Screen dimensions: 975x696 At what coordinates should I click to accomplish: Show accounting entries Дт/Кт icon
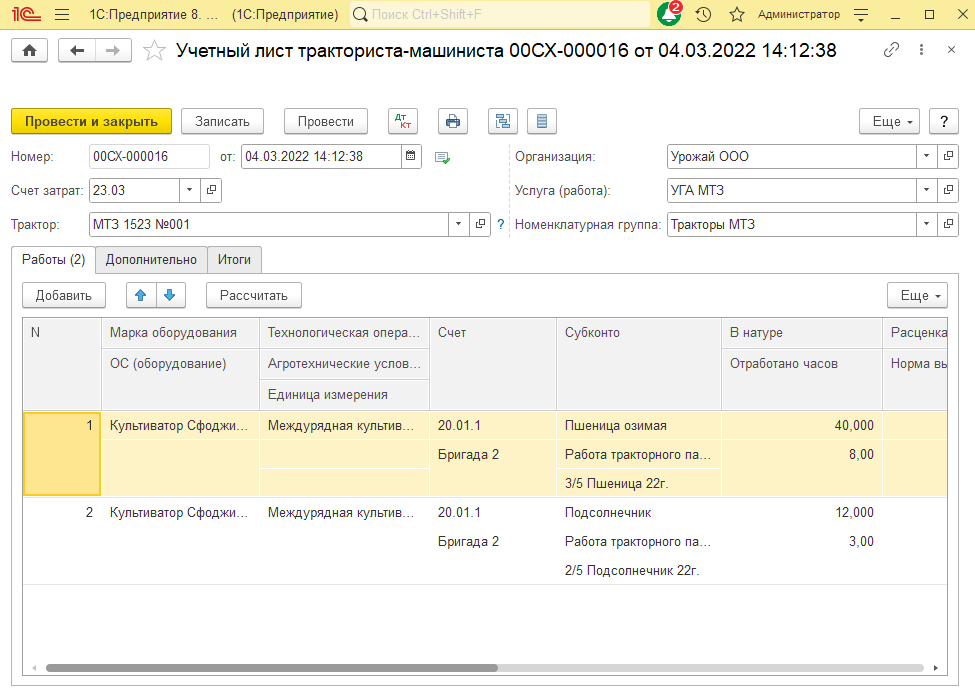(404, 121)
